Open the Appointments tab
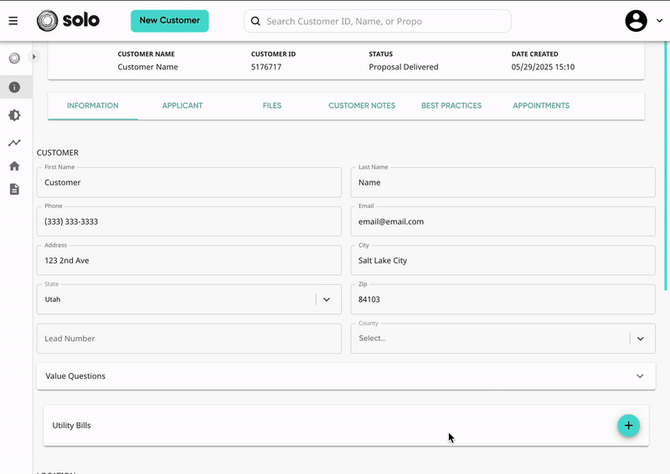The image size is (670, 474). (541, 105)
